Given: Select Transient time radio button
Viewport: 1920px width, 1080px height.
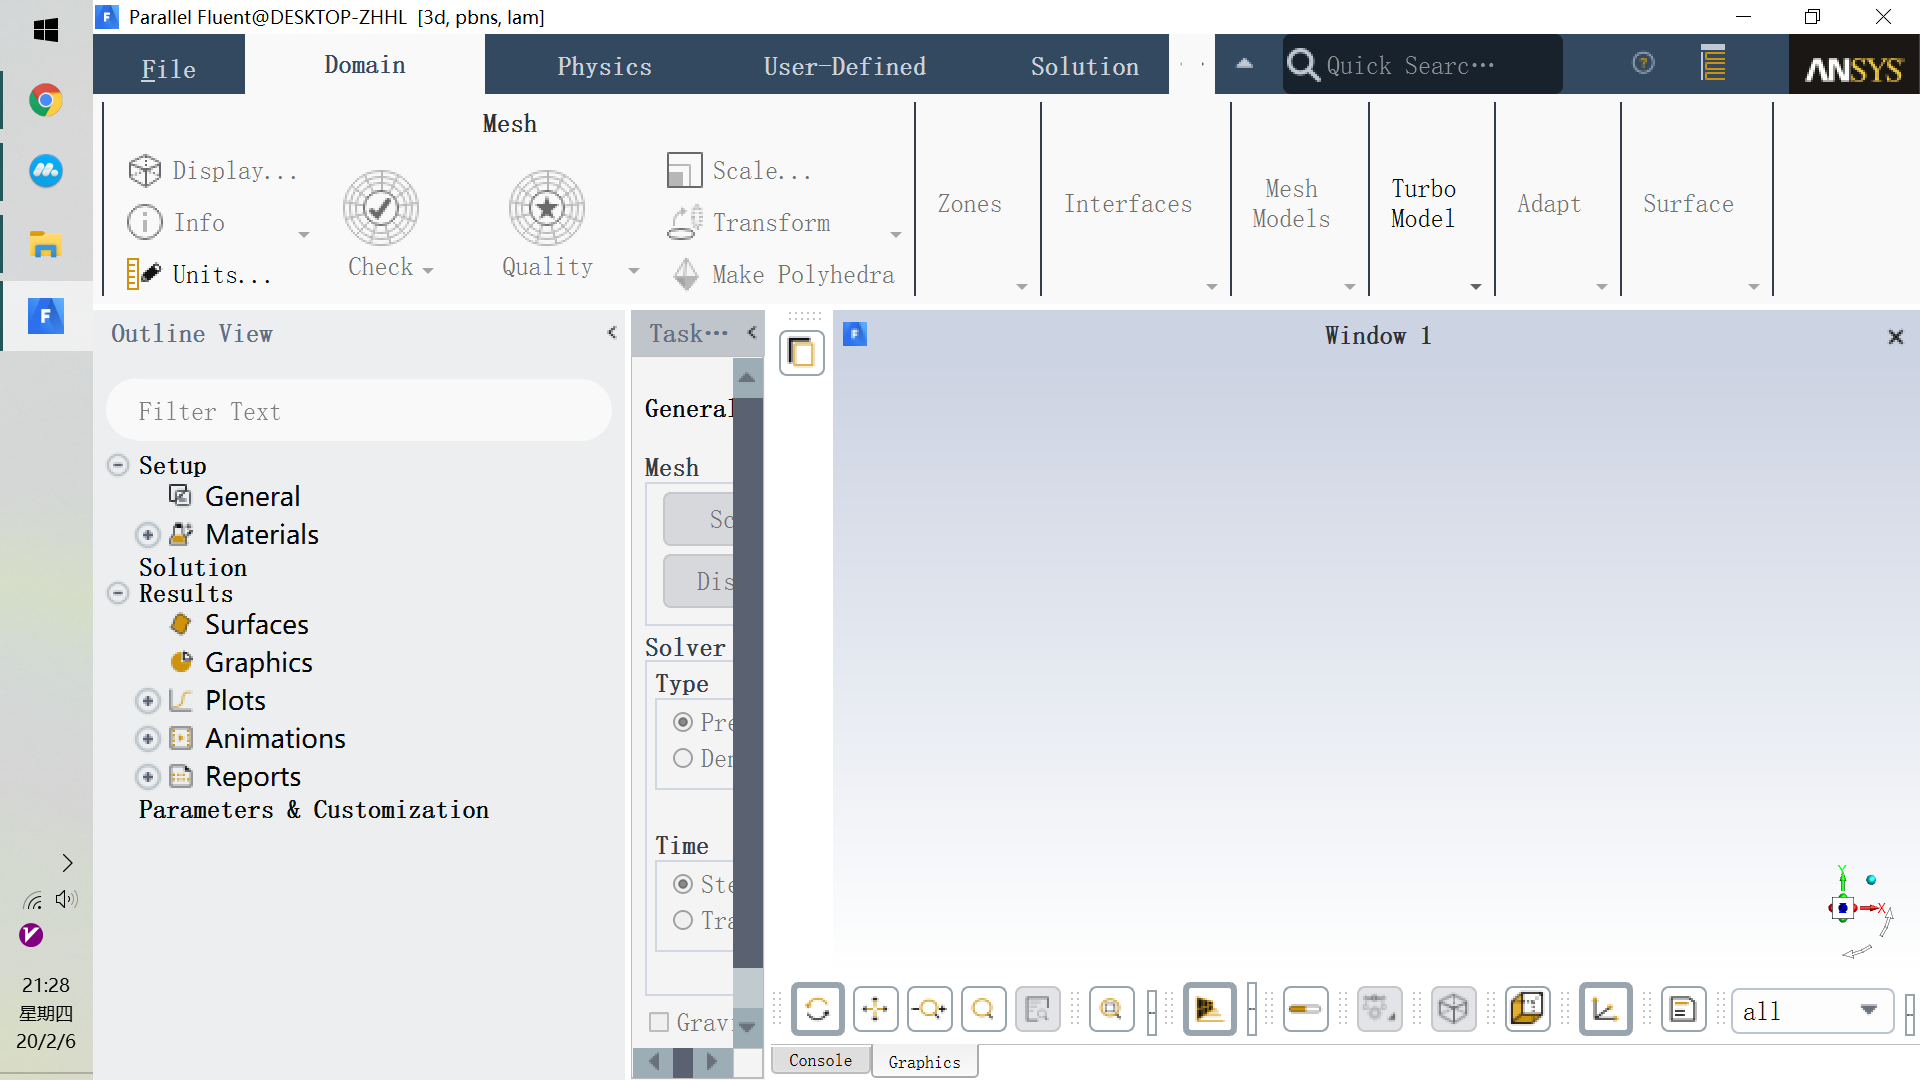Looking at the screenshot, I should tap(683, 920).
